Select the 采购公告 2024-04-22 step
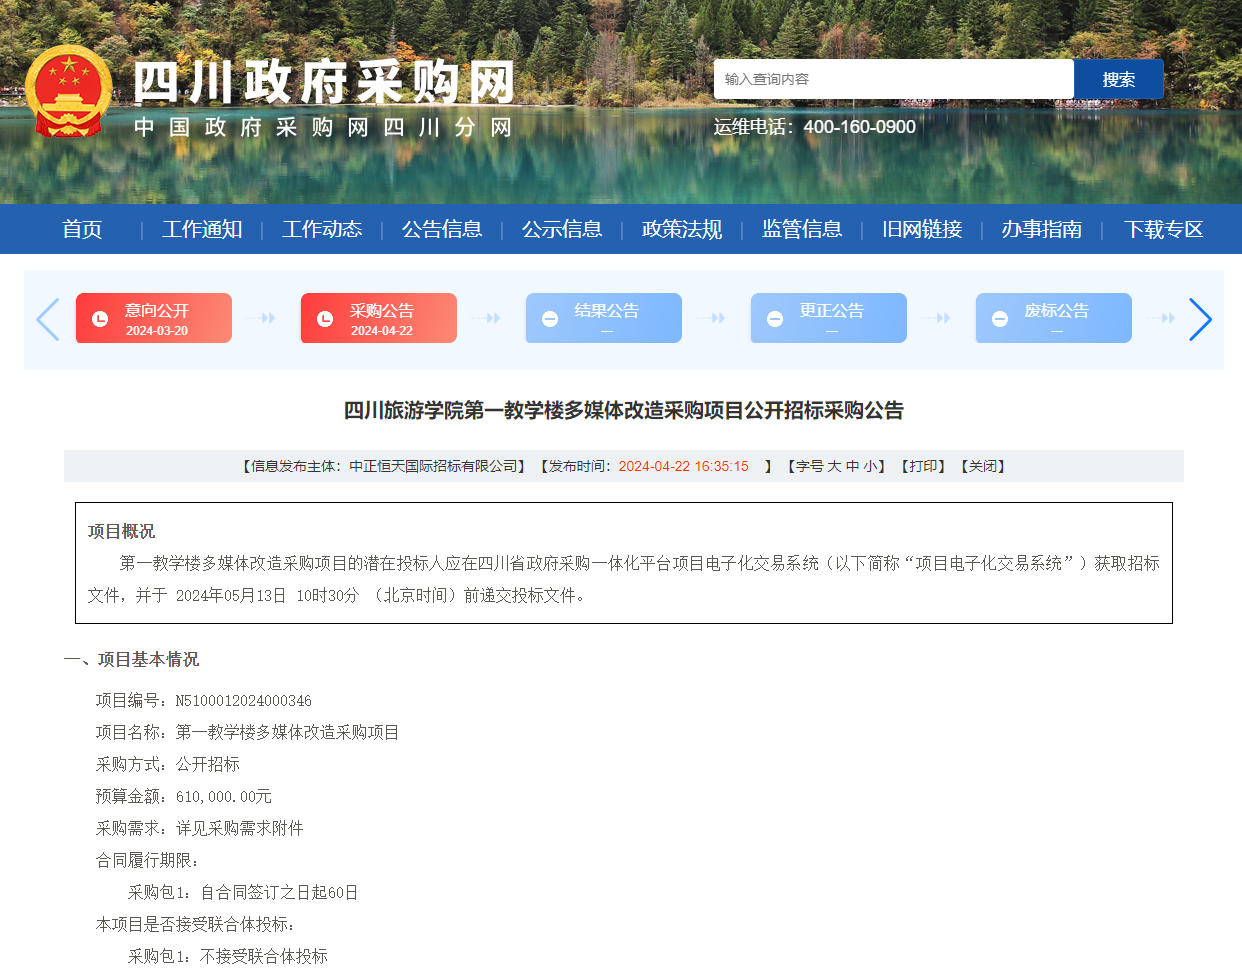 379,318
